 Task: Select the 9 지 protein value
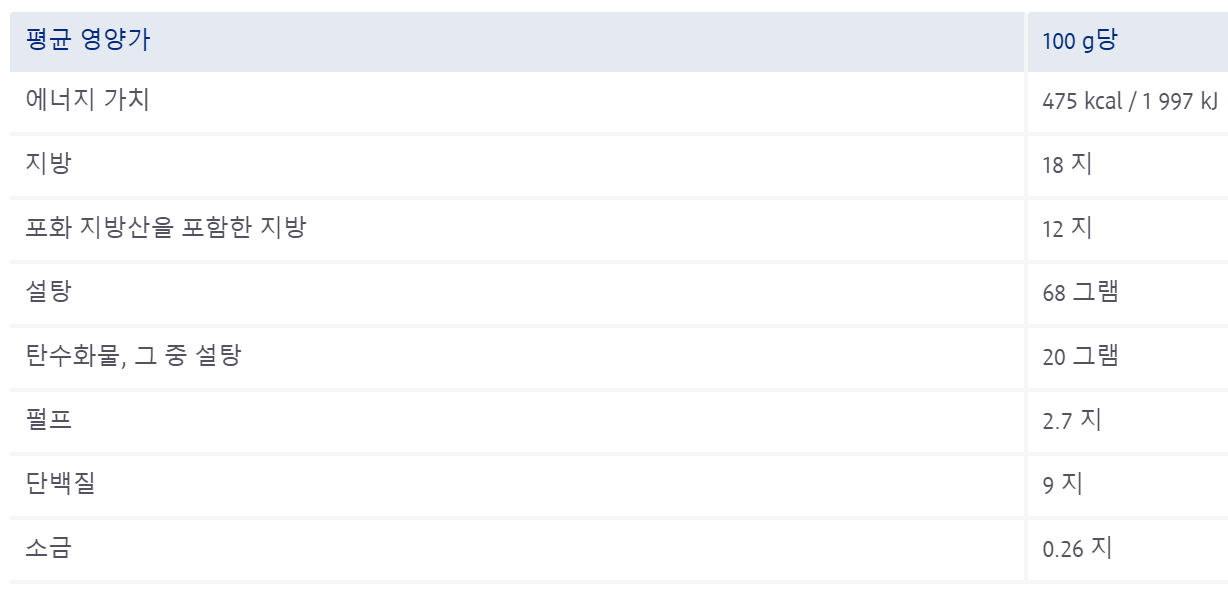[x=1062, y=485]
